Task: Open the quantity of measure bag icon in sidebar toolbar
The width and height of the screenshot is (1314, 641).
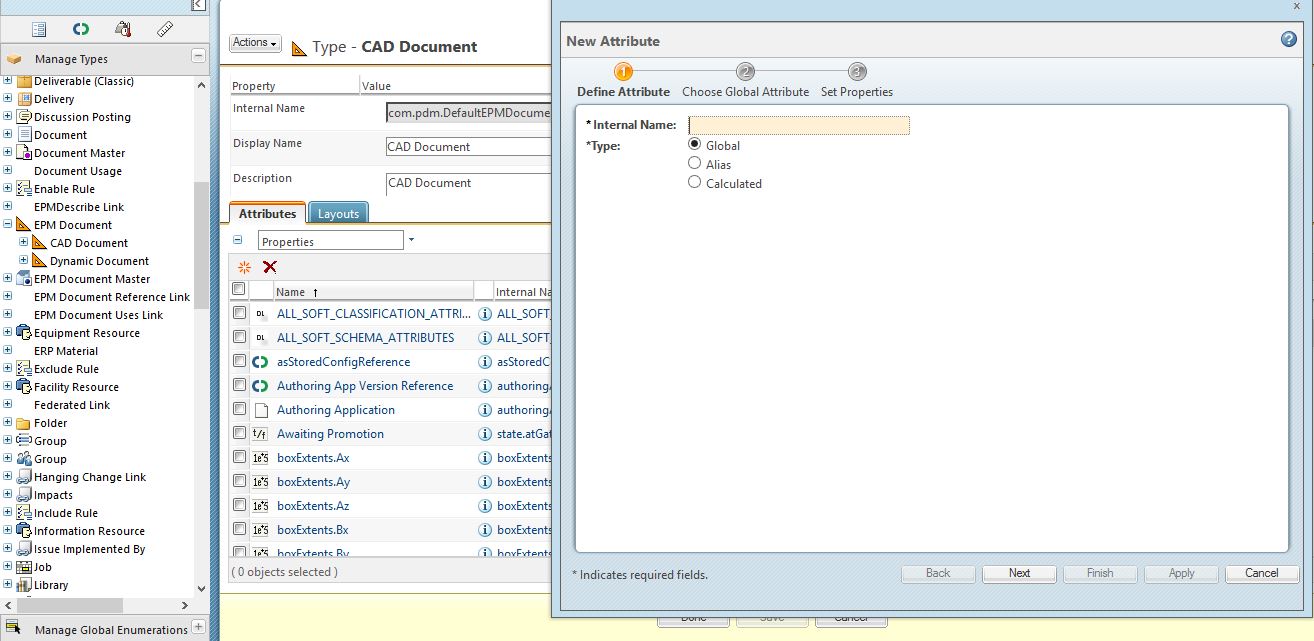Action: 123,29
